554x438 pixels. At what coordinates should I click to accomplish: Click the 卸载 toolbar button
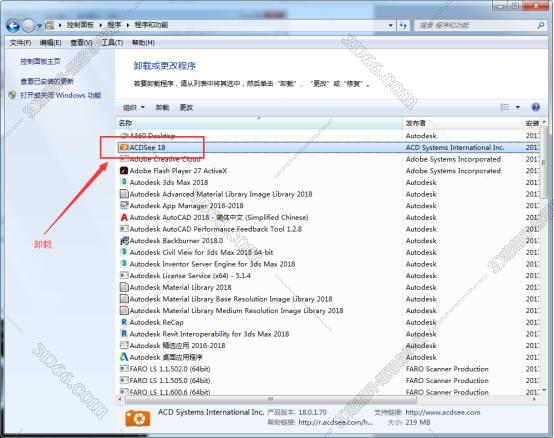(162, 107)
